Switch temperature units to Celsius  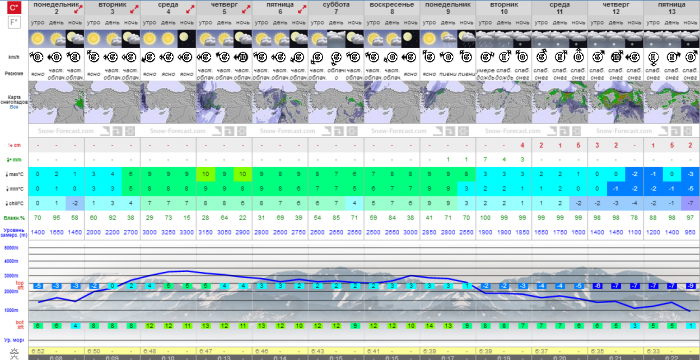[x=14, y=8]
